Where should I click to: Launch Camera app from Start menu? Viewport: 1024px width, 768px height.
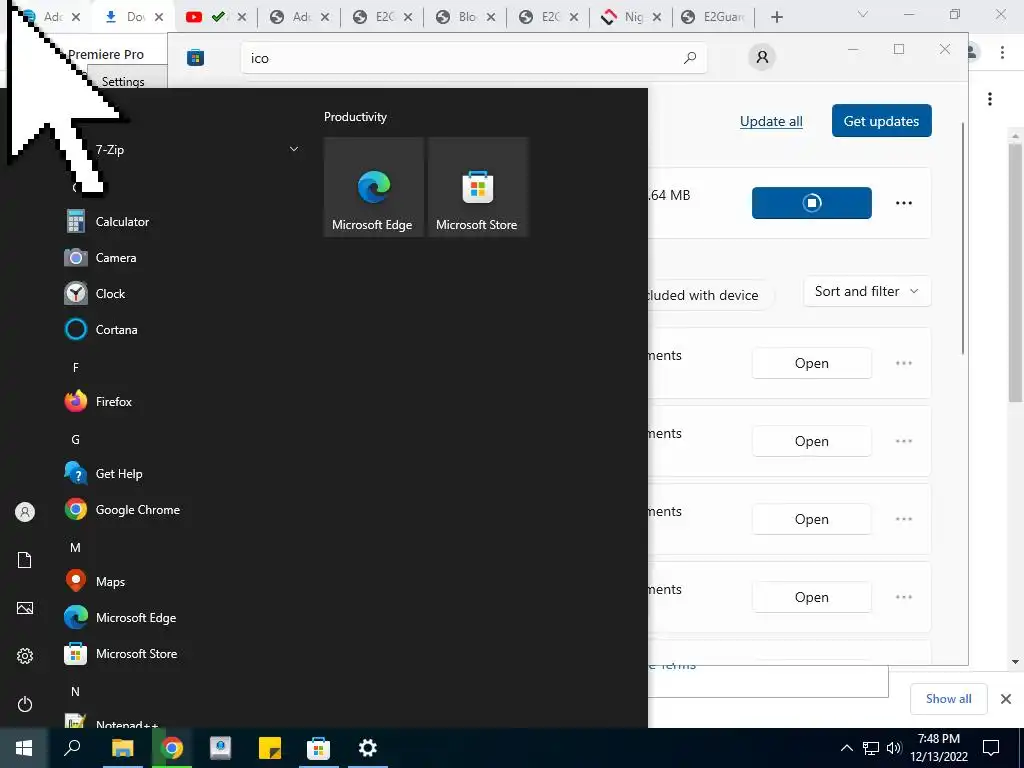pos(116,257)
